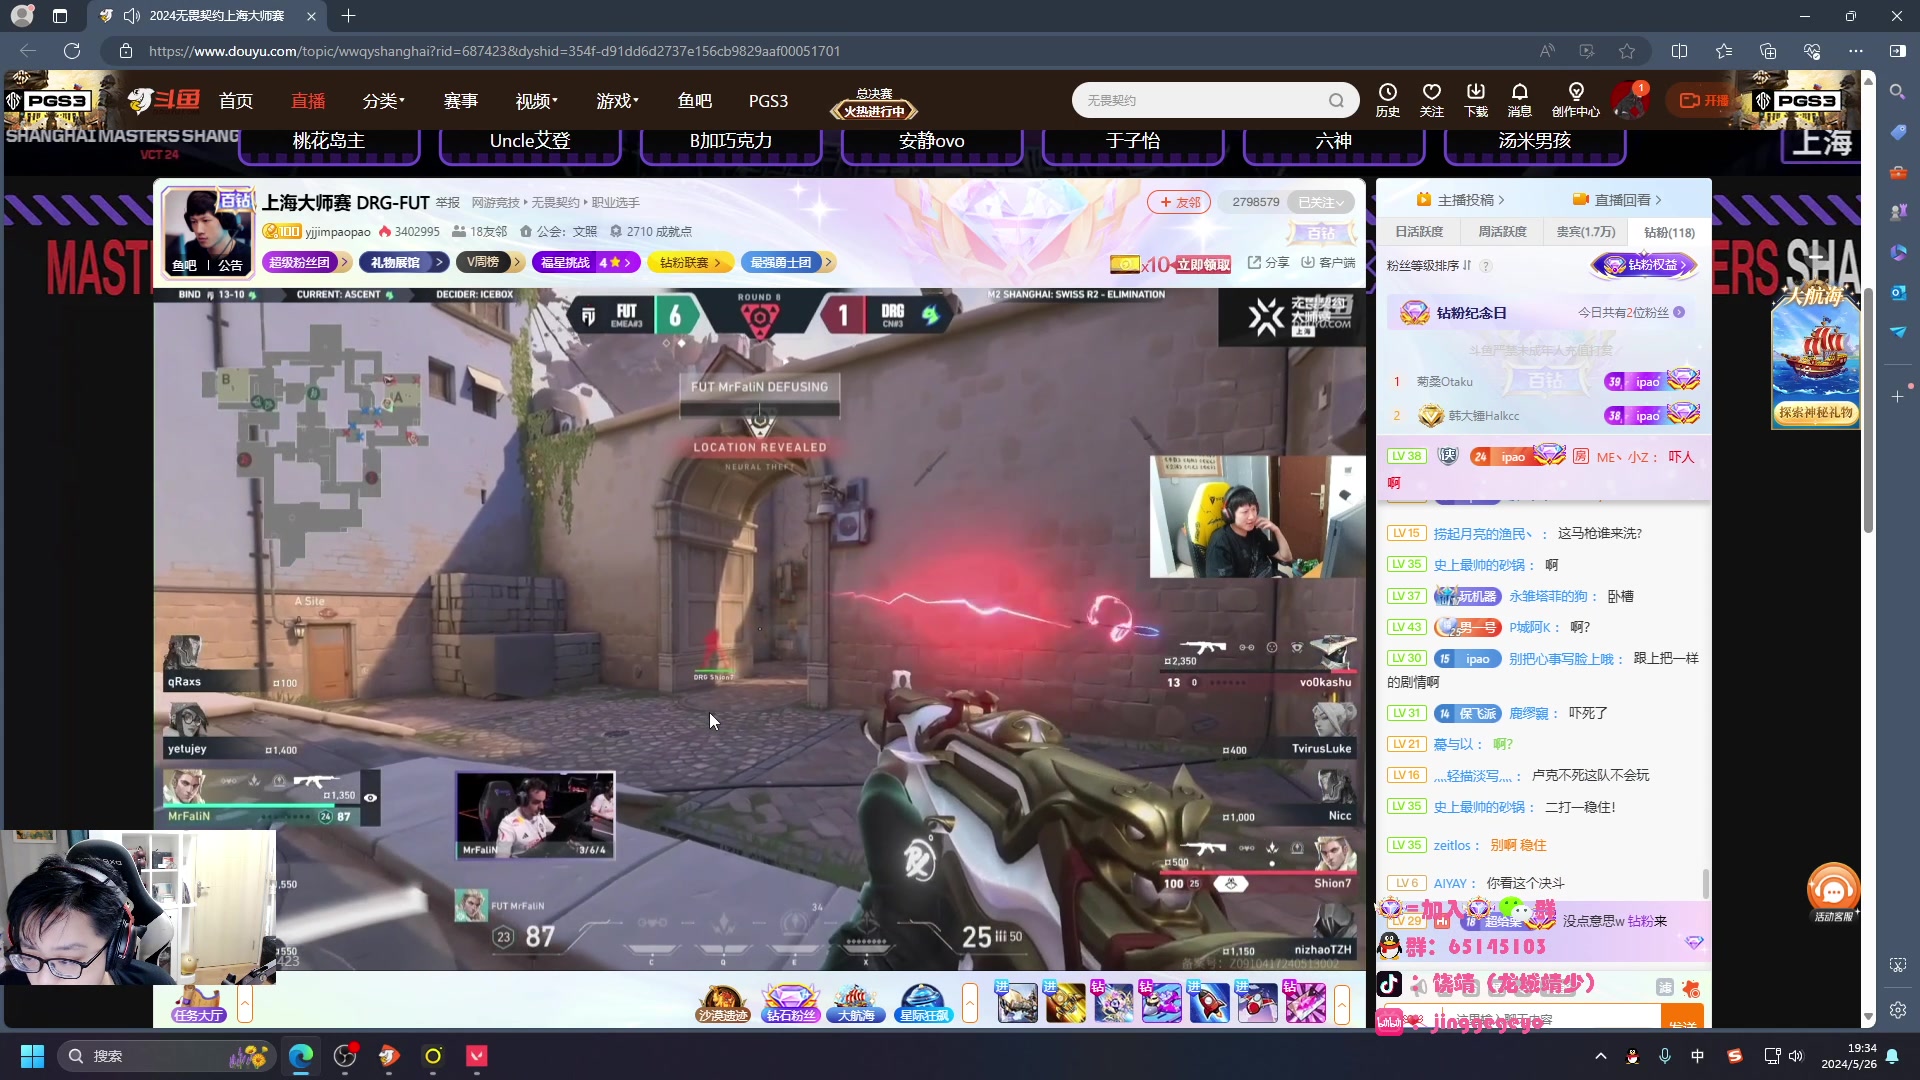This screenshot has height=1080, width=1920.
Task: Show hidden system tray icons chevron
Action: click(1600, 1056)
